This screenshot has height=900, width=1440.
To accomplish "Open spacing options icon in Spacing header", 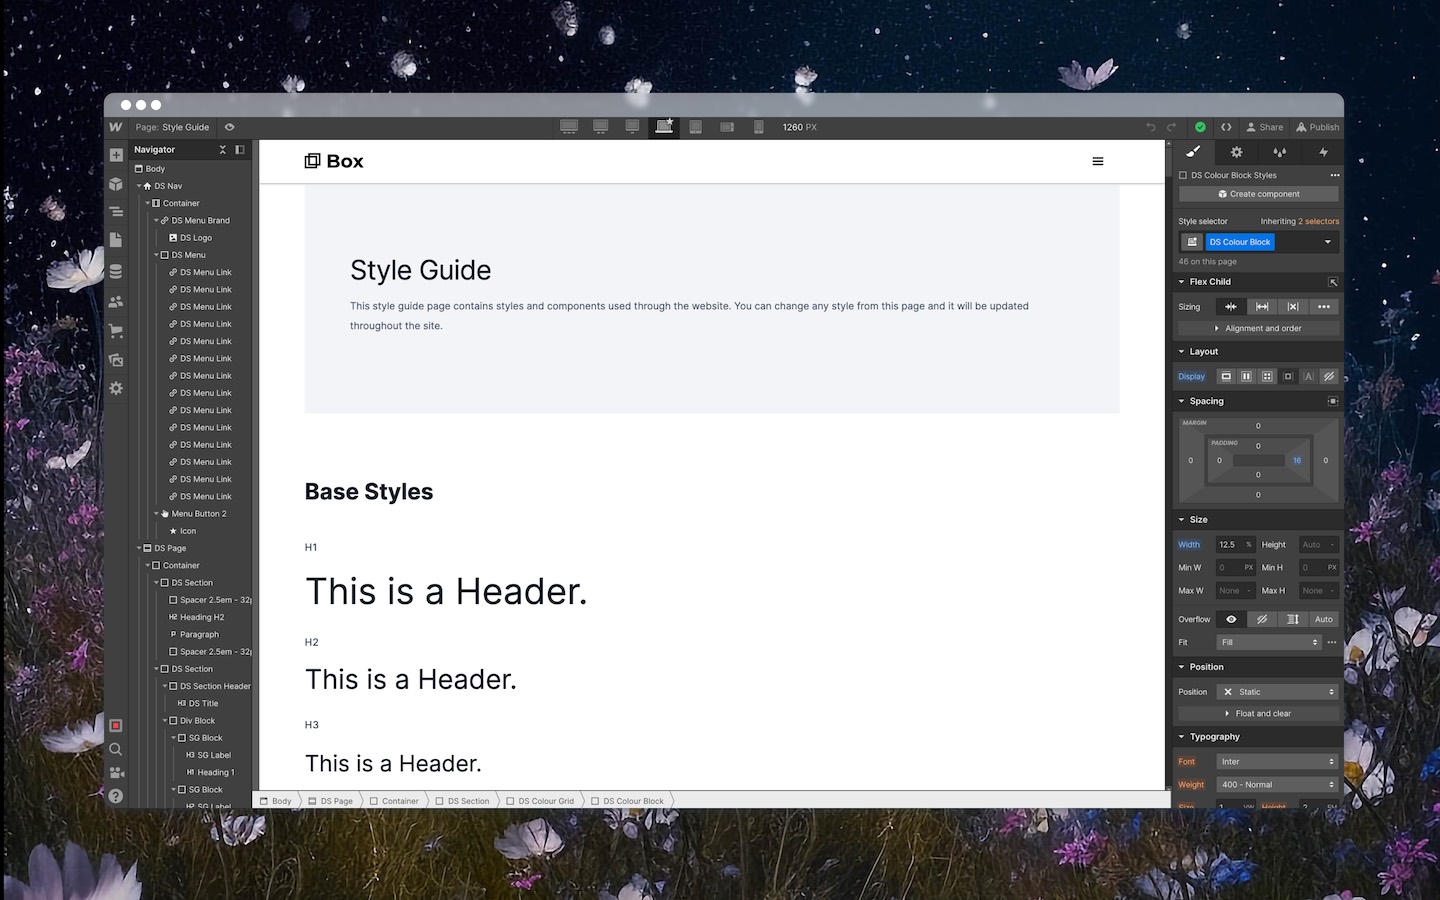I will click(x=1333, y=401).
